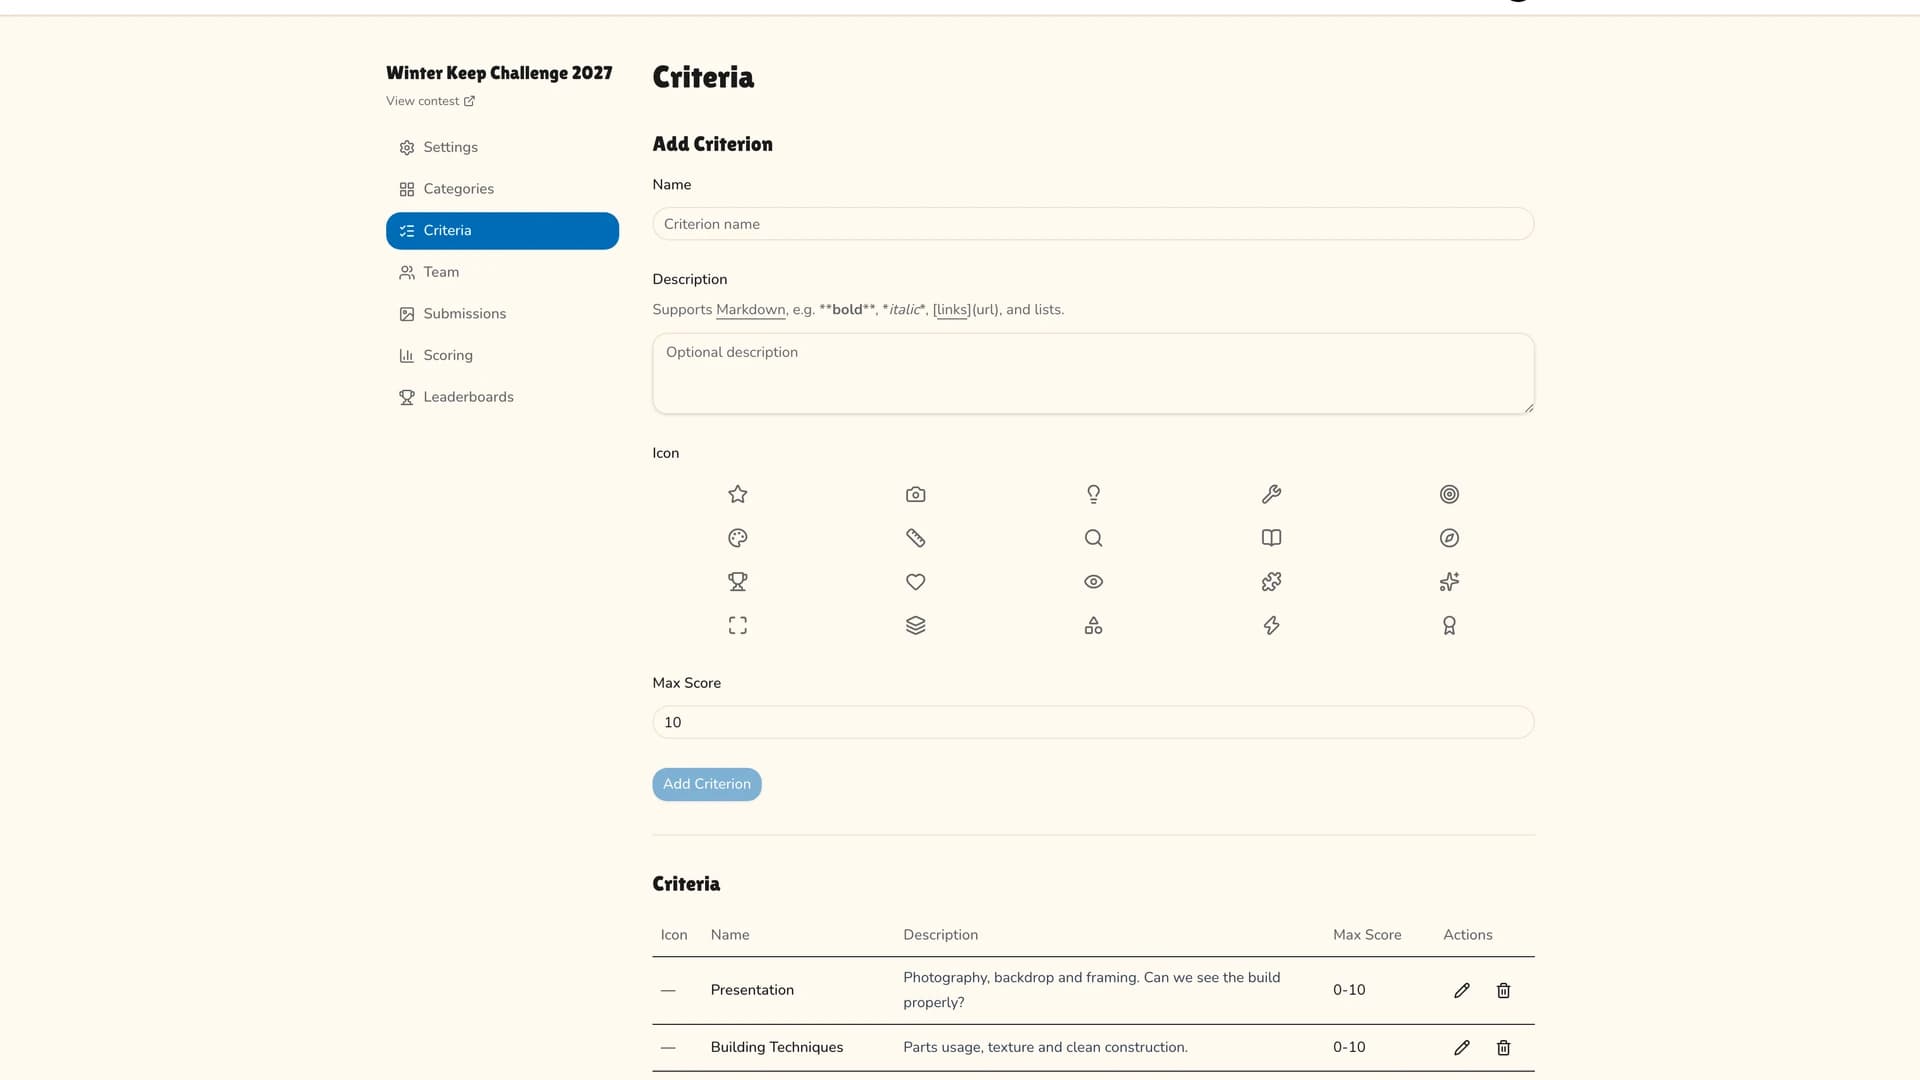Click 'Parts usage, texture and clean construction.'
This screenshot has height=1080, width=1920.
(1045, 1047)
